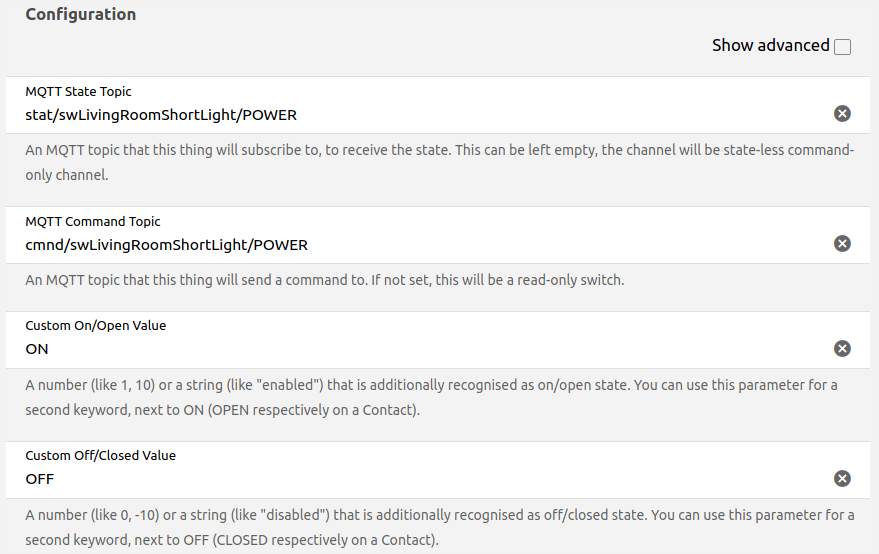This screenshot has width=879, height=554.
Task: Clear the MQTT Command Topic field
Action: click(x=842, y=244)
